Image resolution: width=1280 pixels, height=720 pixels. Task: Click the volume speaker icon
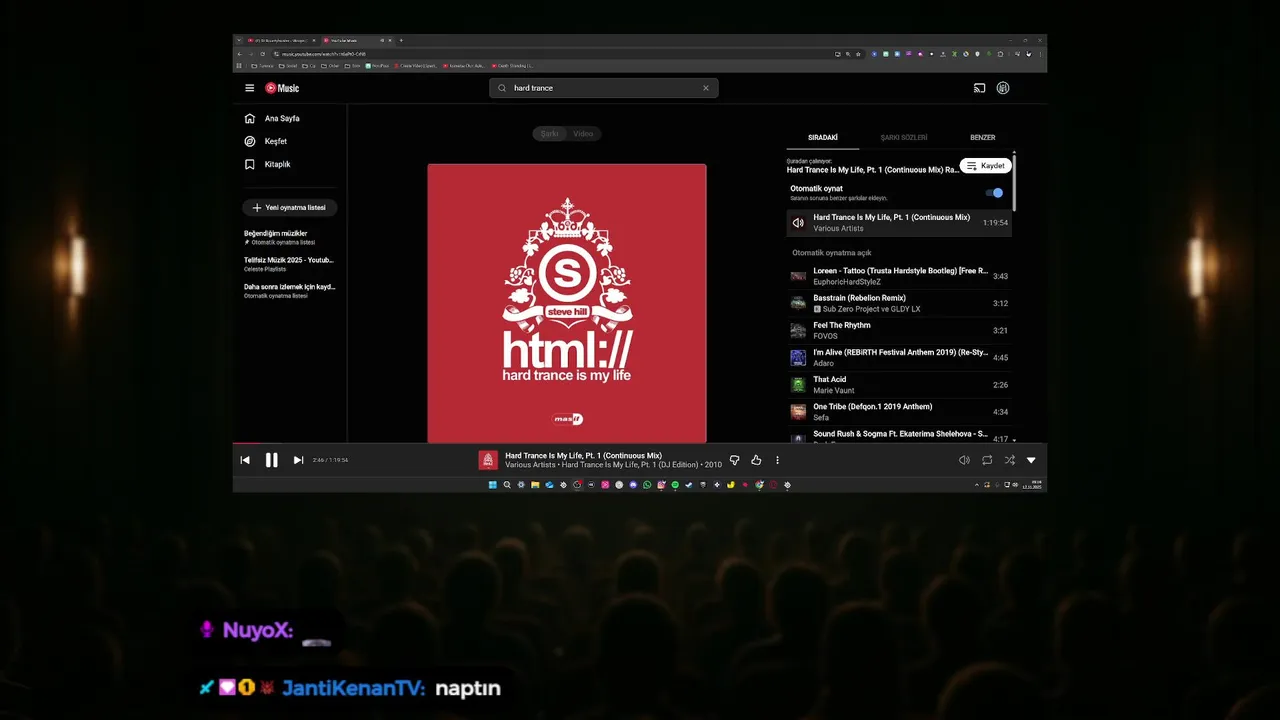[964, 460]
